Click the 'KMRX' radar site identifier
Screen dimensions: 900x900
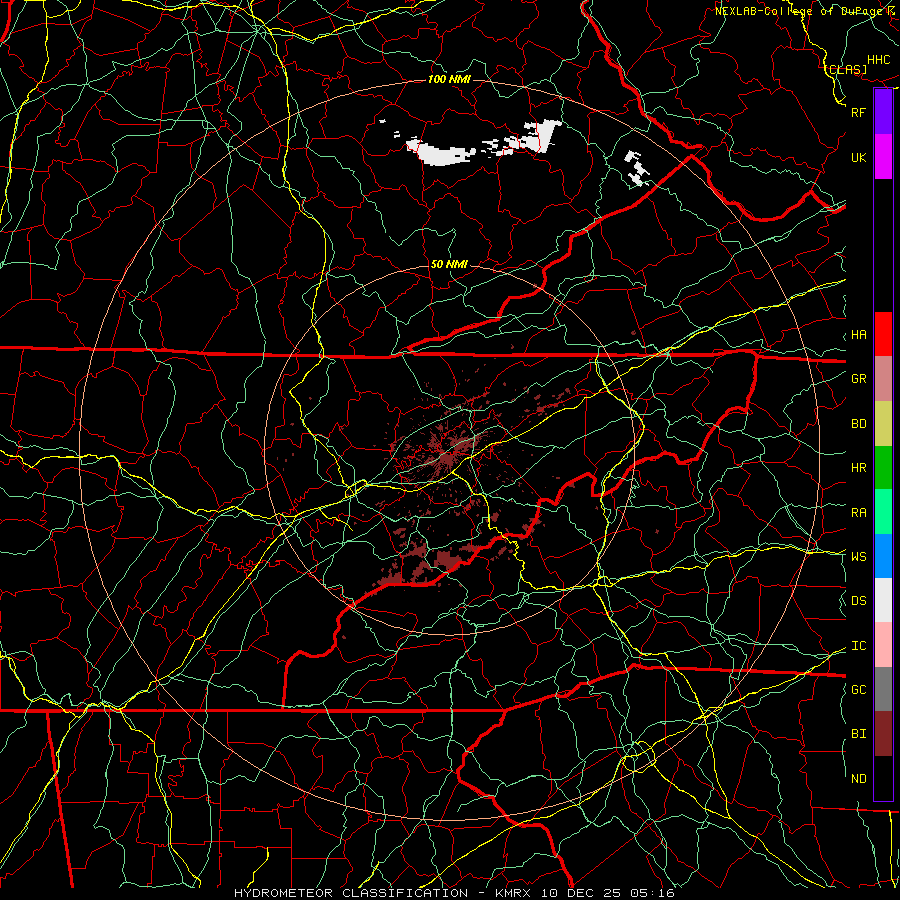point(514,893)
